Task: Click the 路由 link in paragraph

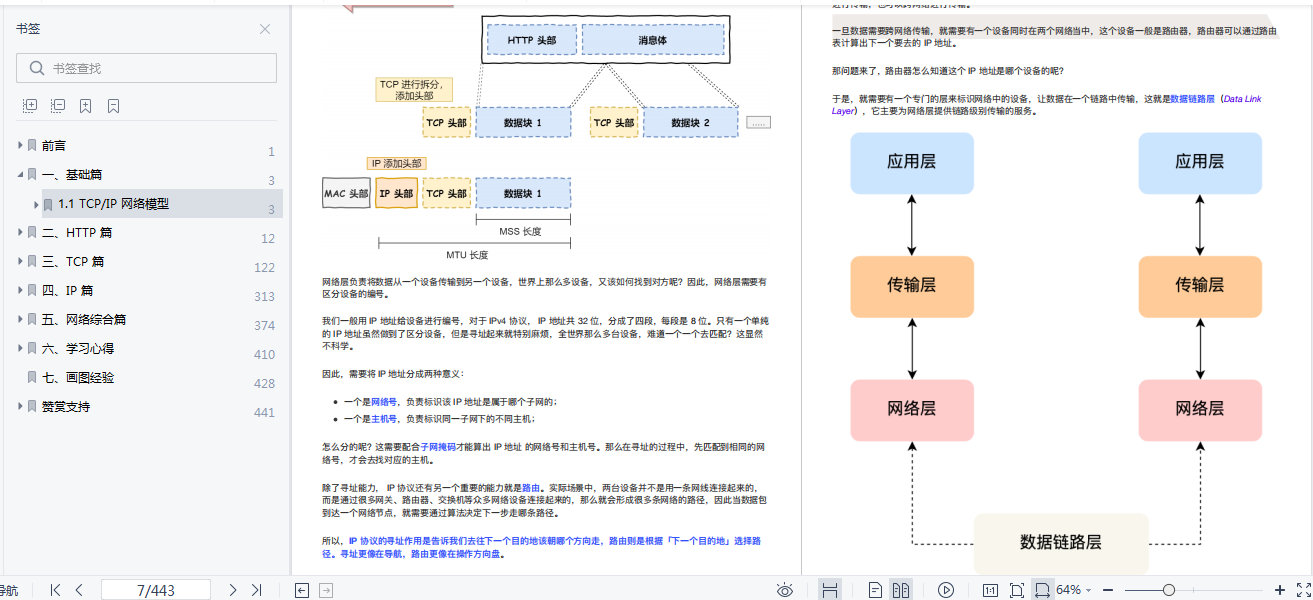Action: pyautogui.click(x=531, y=488)
